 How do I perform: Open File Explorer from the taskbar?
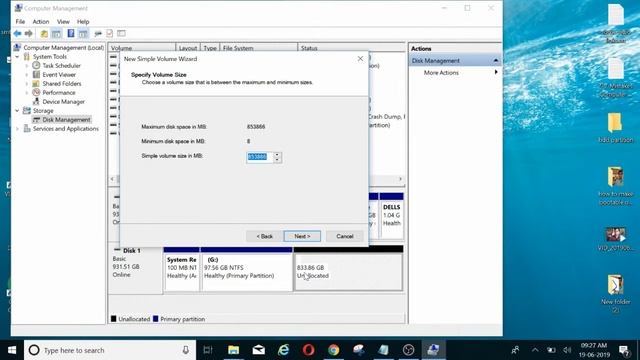pyautogui.click(x=233, y=350)
